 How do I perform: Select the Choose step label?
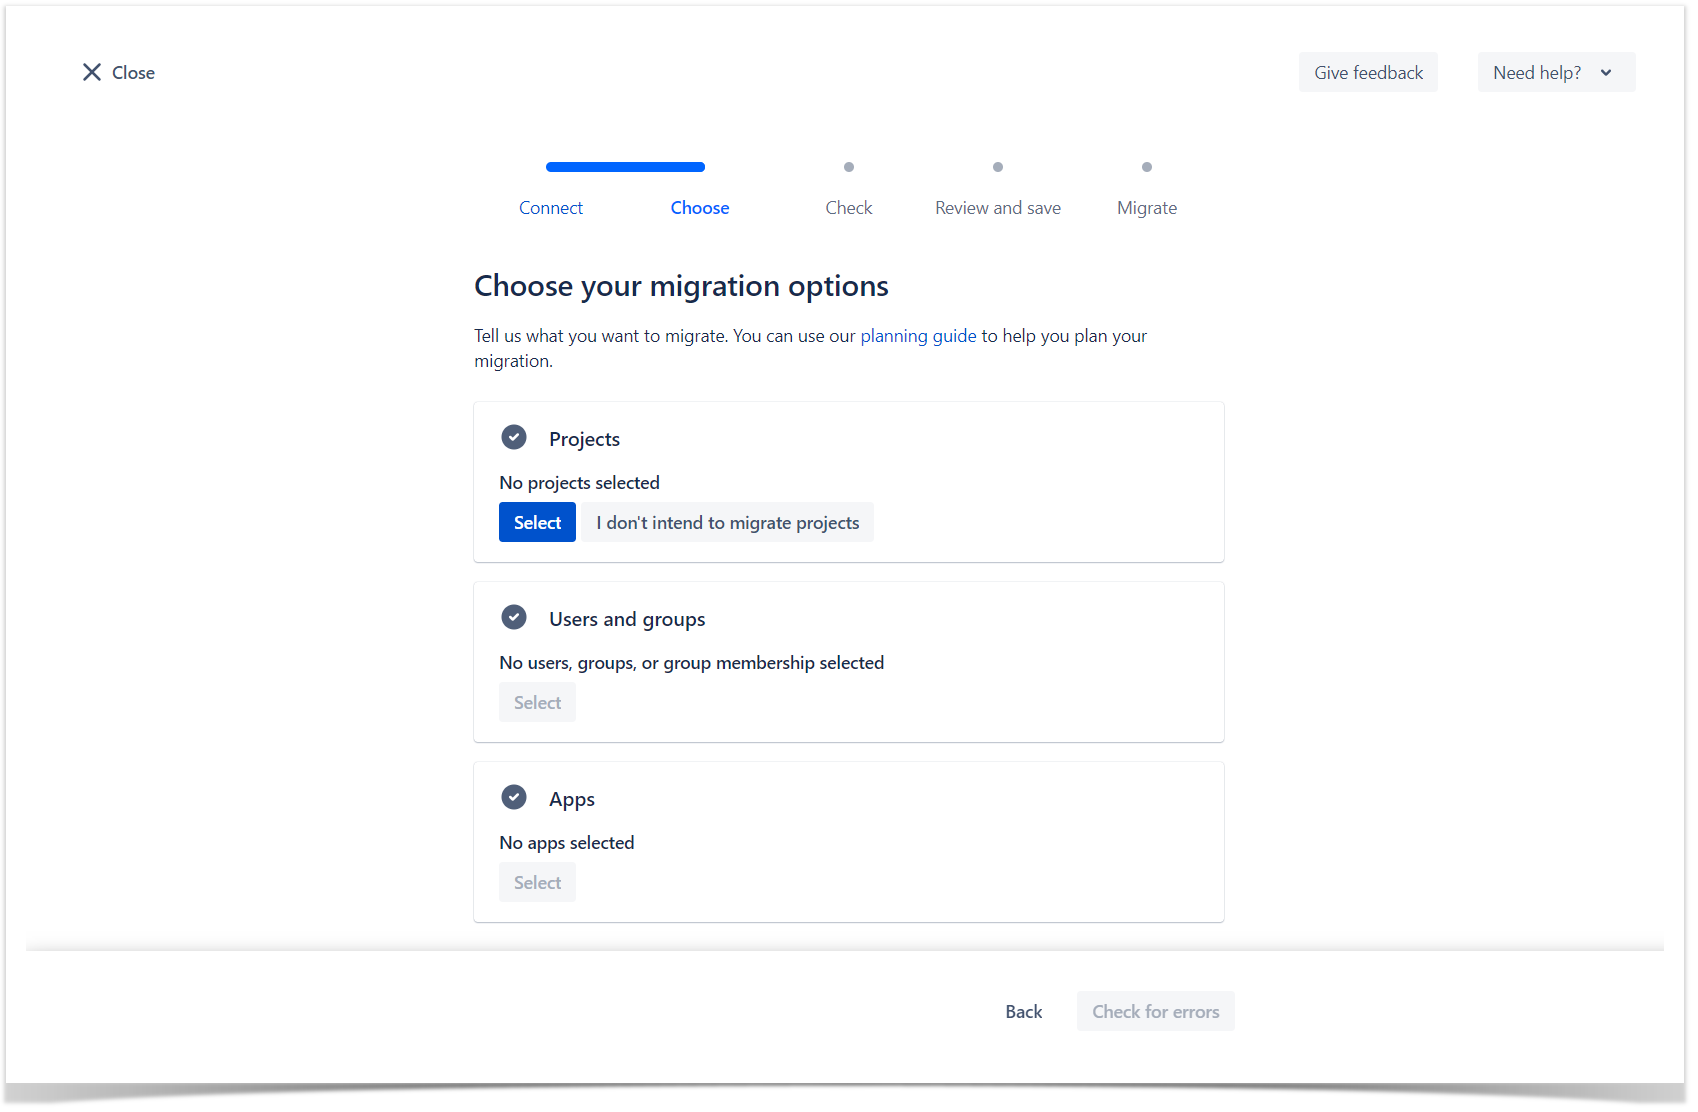click(699, 208)
